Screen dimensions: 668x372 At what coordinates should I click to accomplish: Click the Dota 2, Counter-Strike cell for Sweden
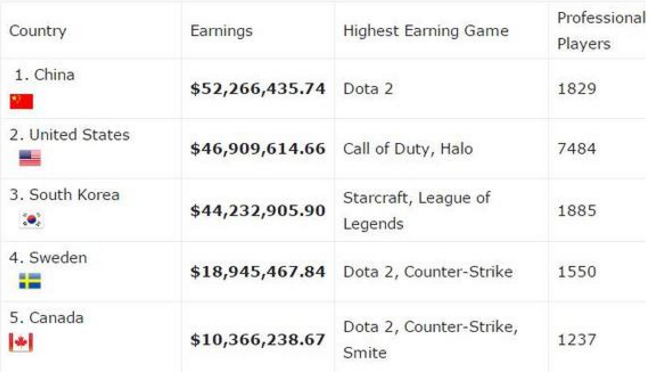(428, 272)
